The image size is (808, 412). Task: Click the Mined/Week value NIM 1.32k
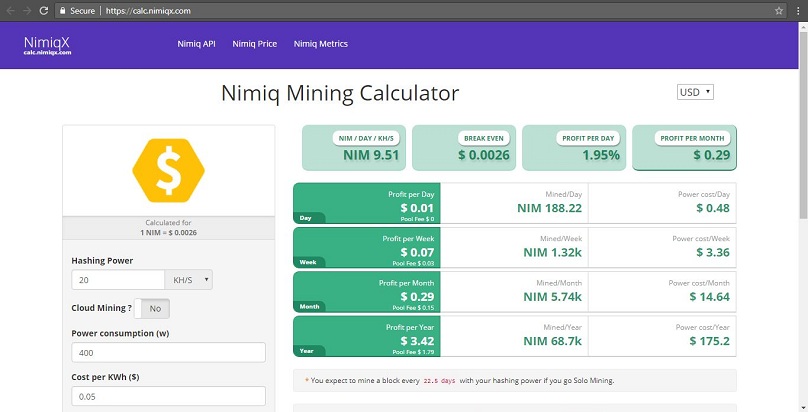(x=552, y=252)
